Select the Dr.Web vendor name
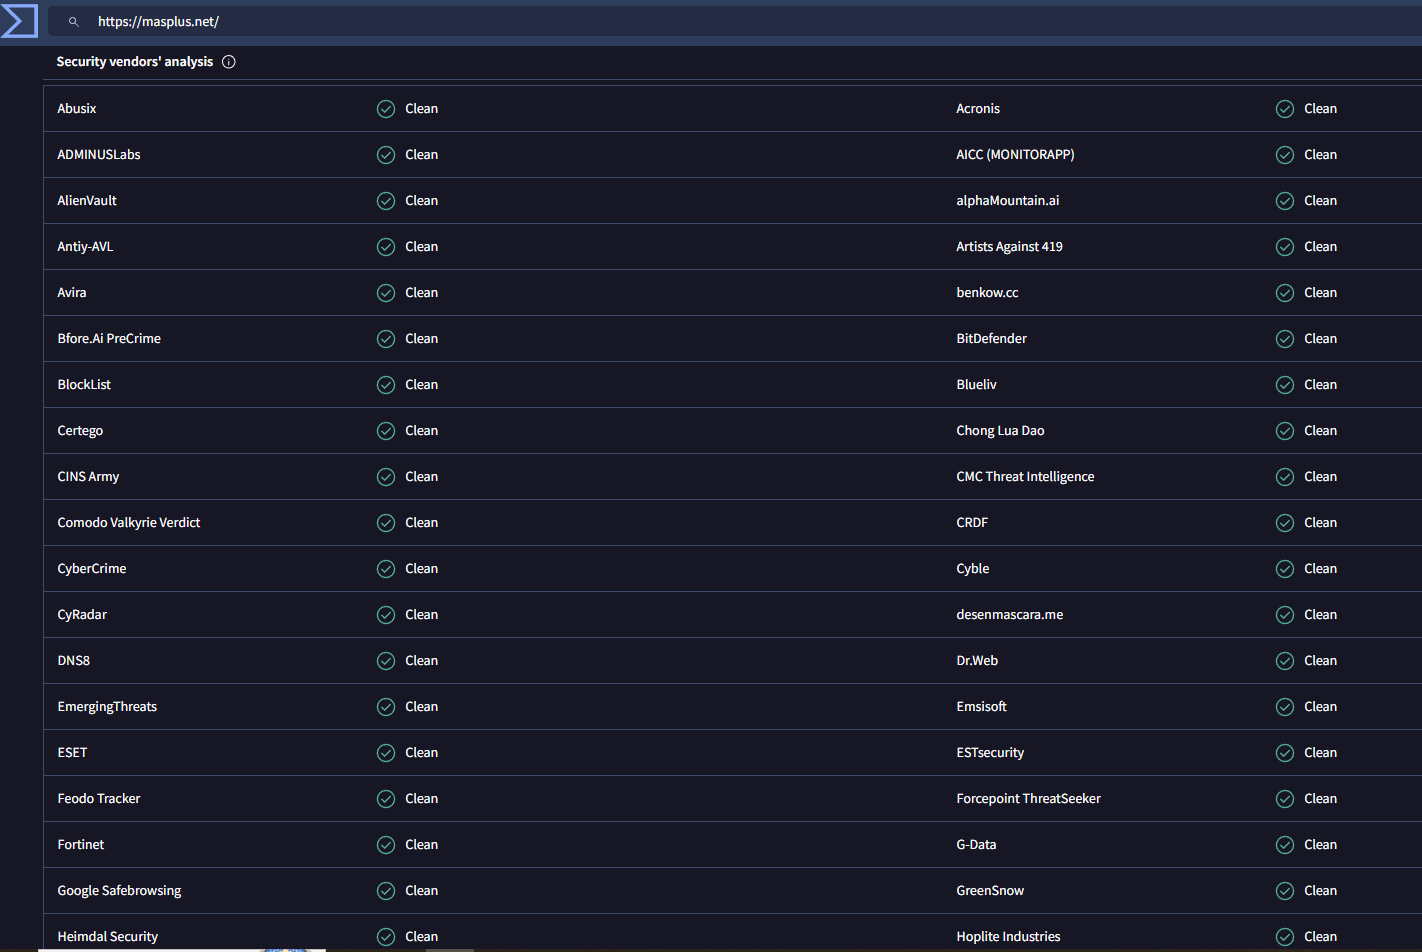The image size is (1422, 952). click(x=977, y=661)
